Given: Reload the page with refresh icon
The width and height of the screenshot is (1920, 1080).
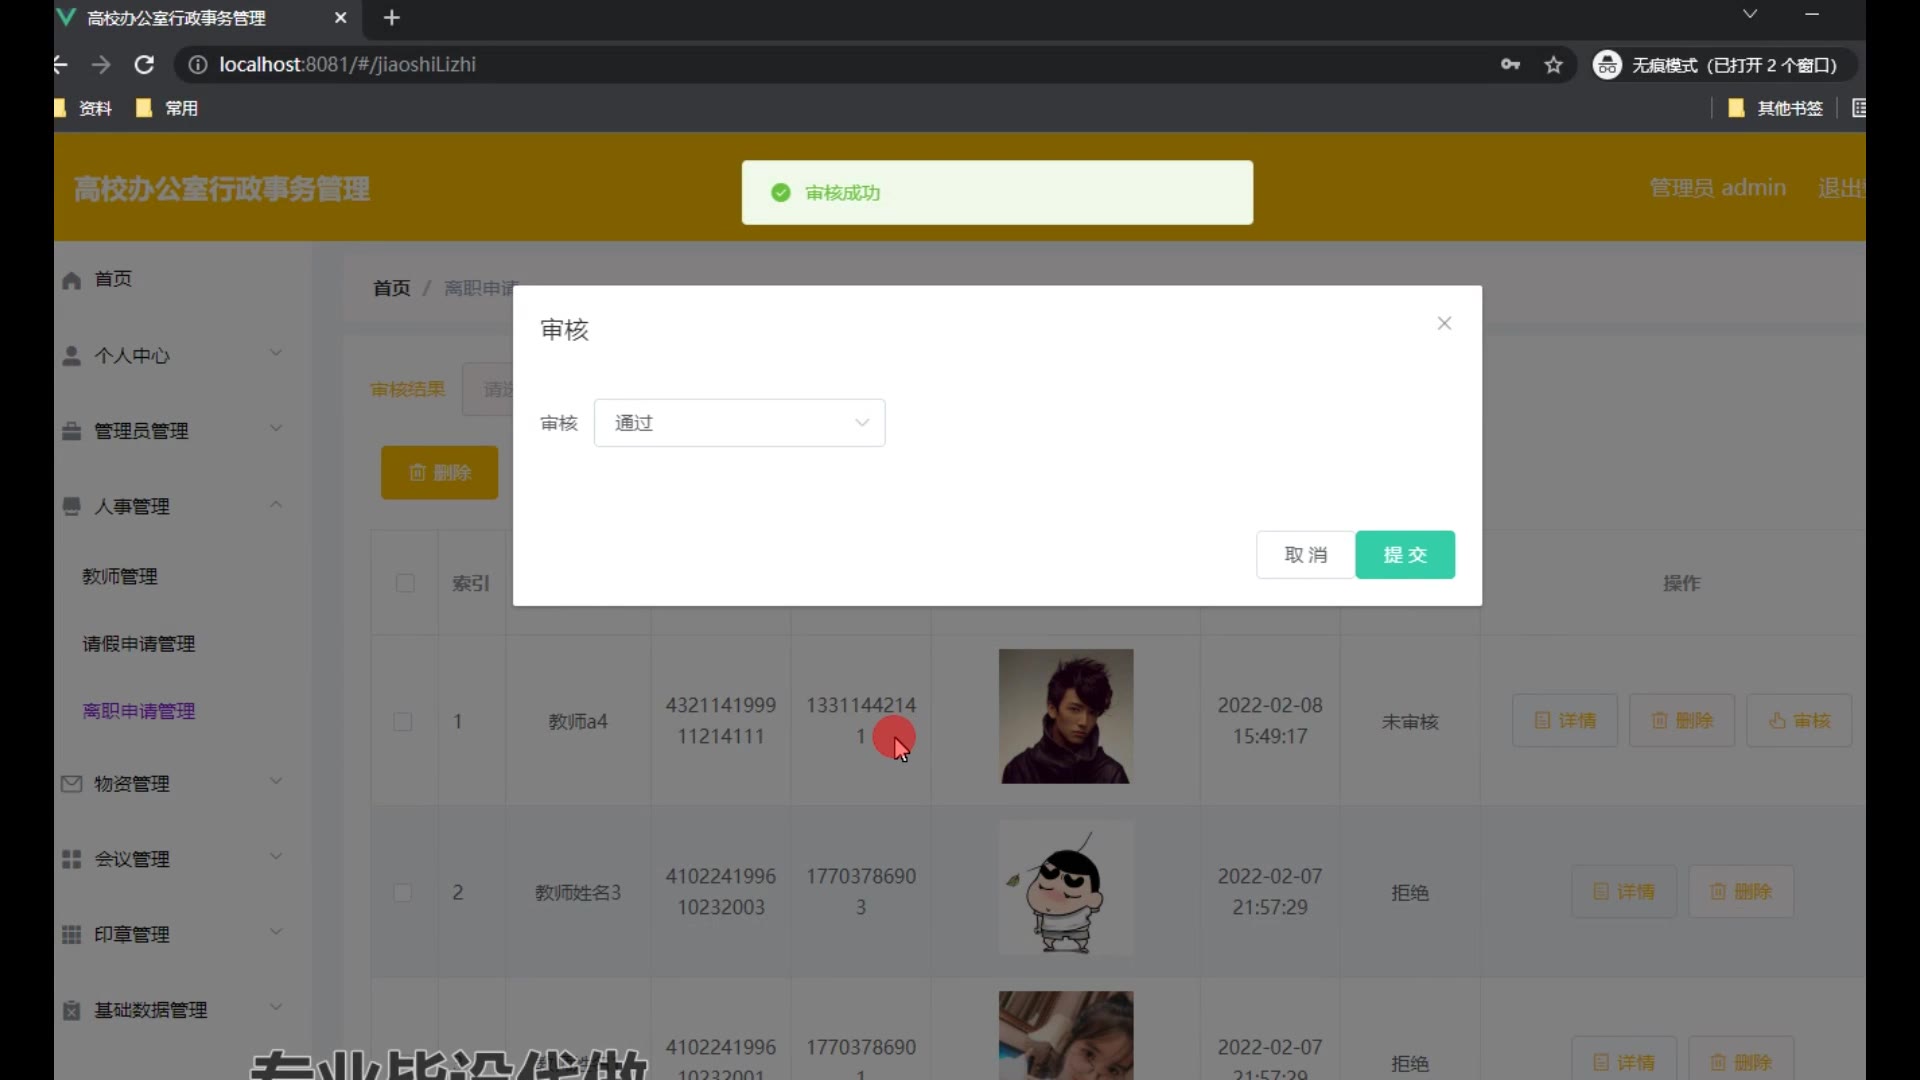Looking at the screenshot, I should [x=144, y=65].
